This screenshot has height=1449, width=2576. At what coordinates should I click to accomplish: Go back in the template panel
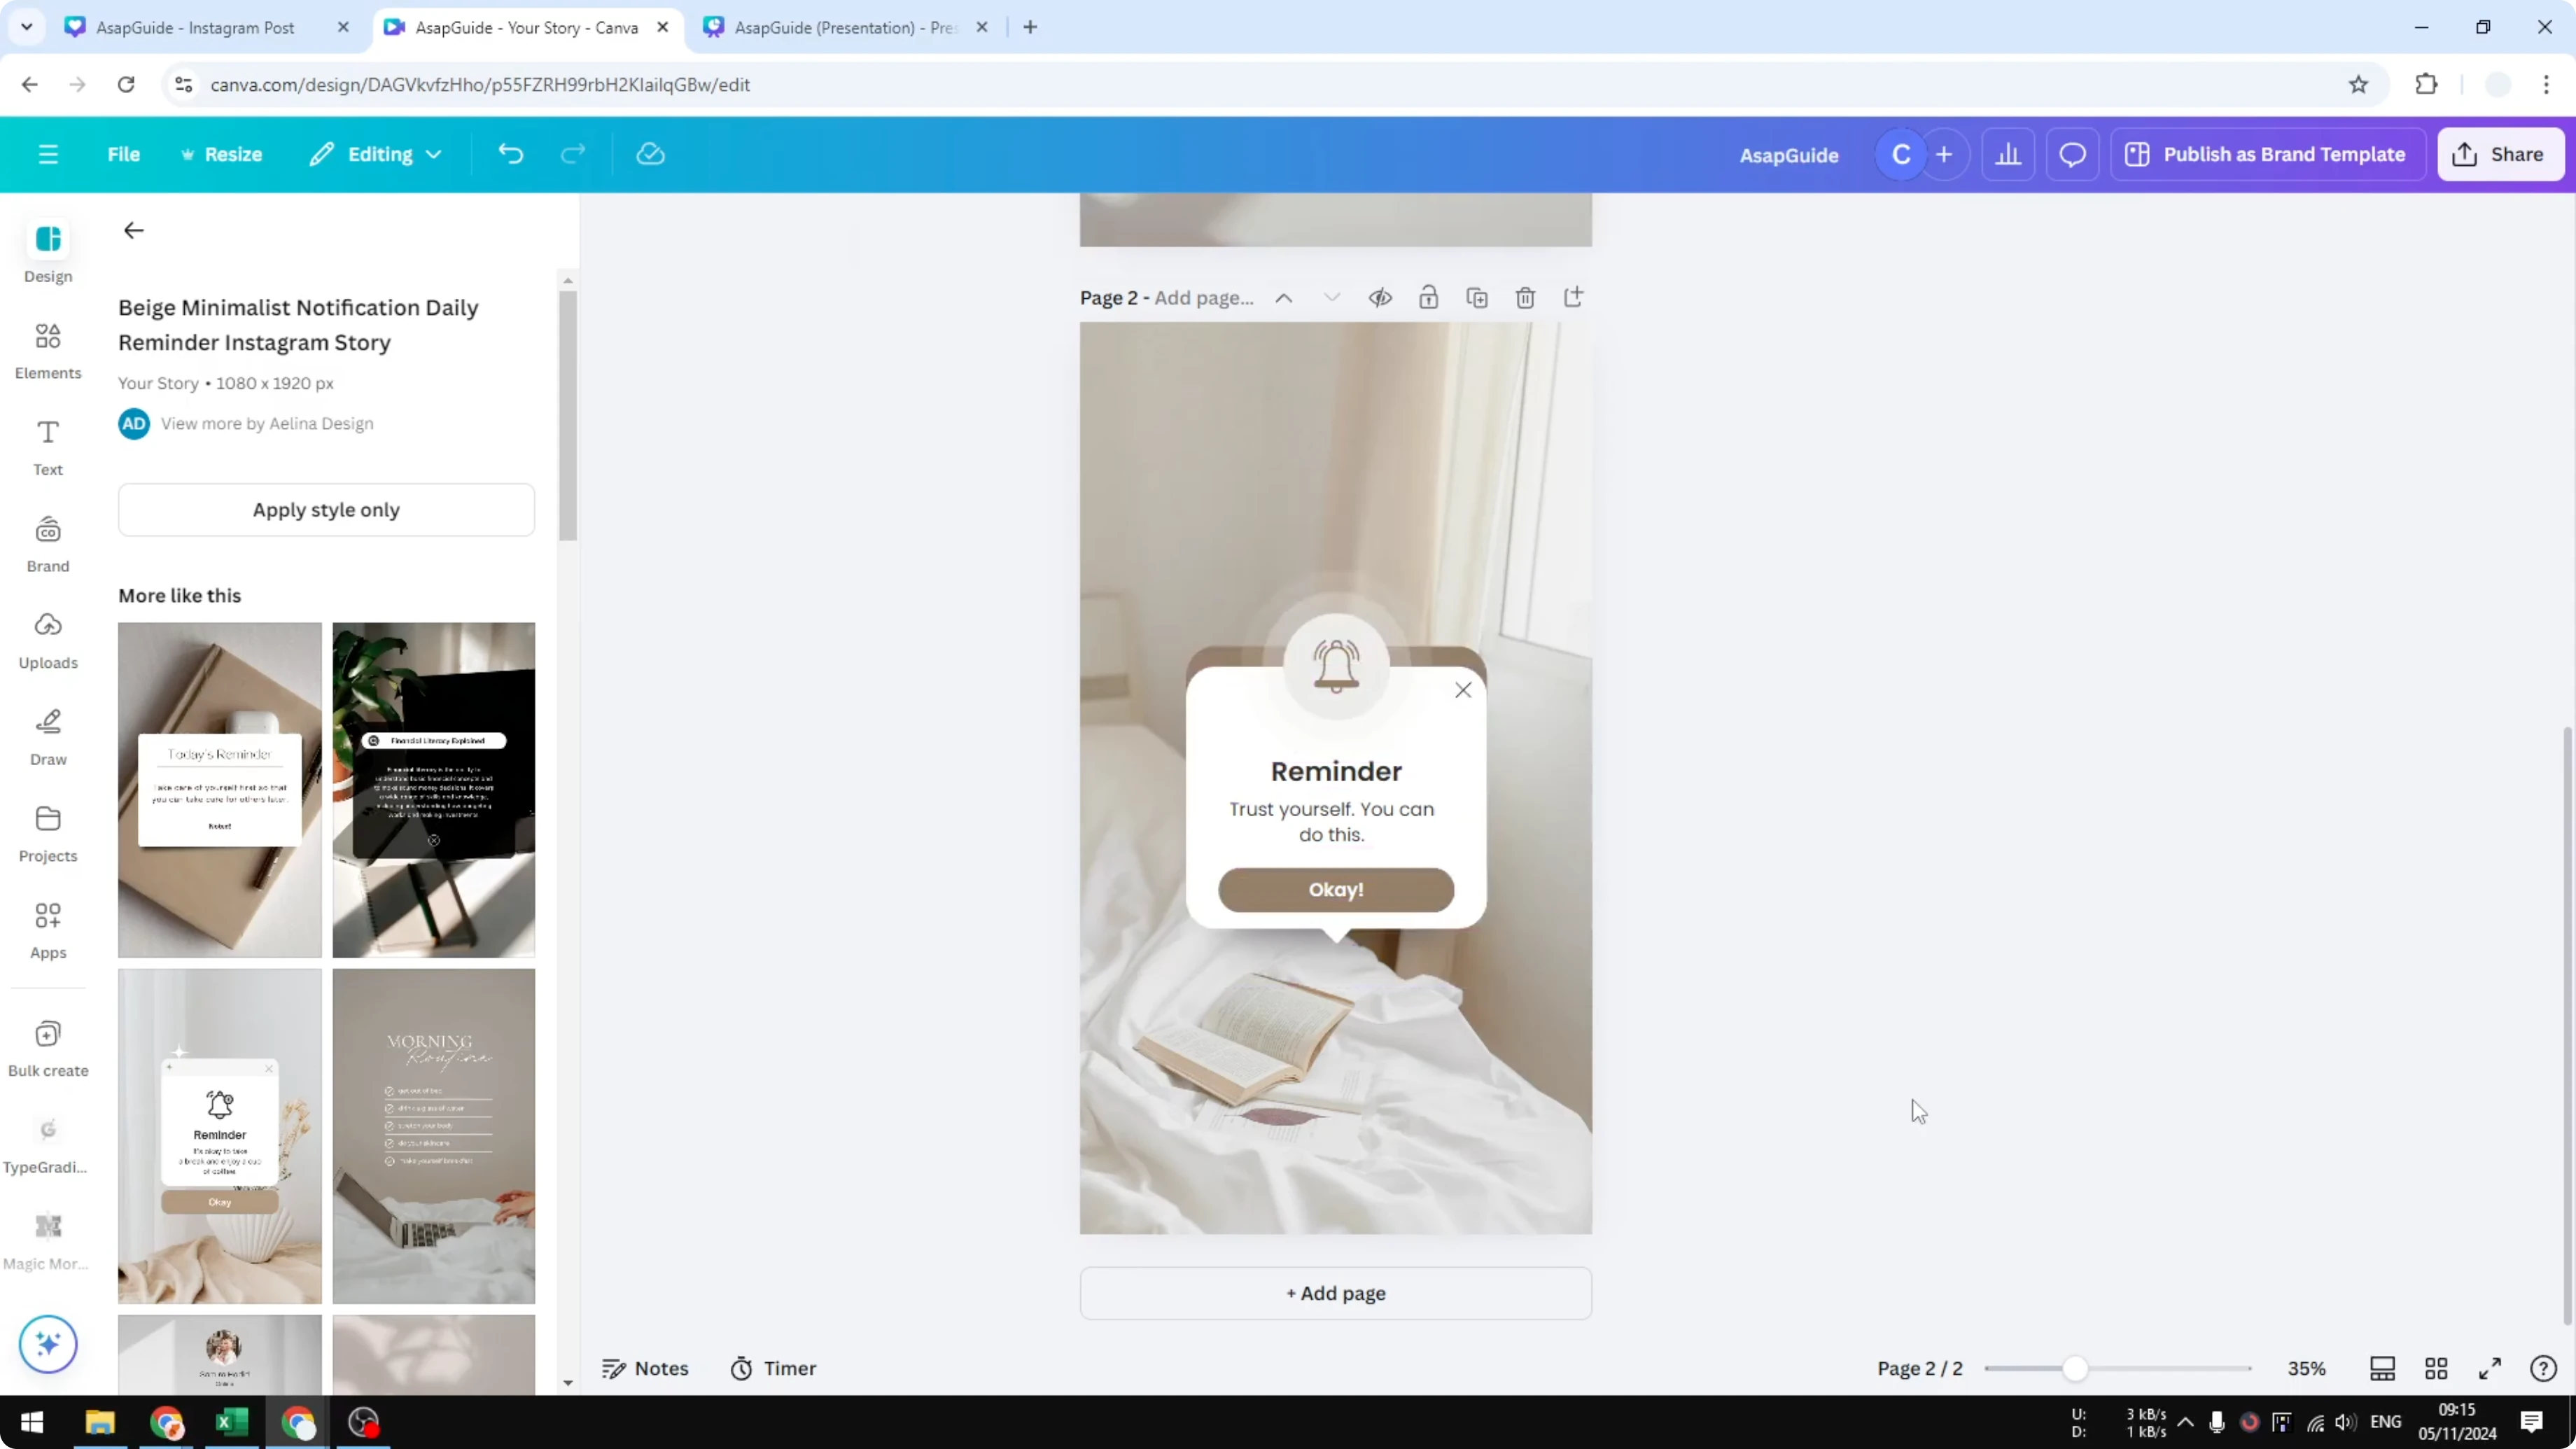point(134,231)
